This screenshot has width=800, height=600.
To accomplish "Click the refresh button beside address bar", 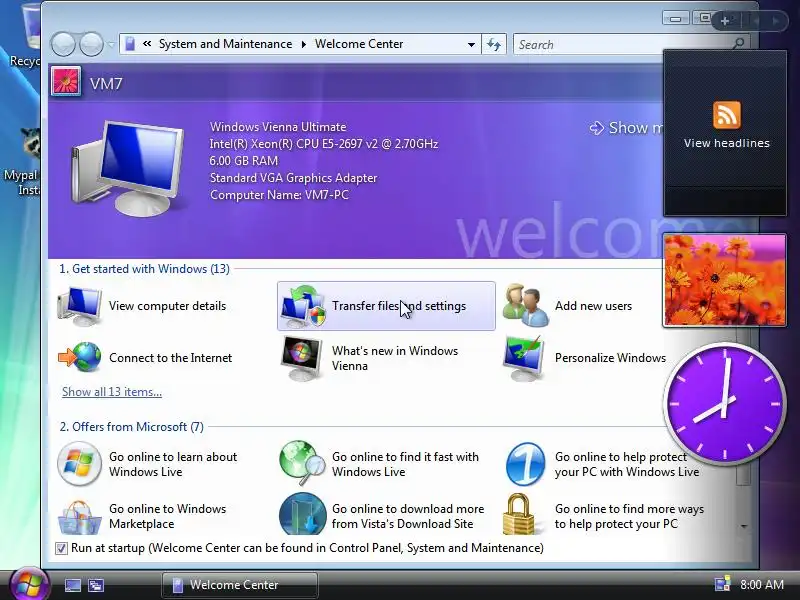I will coord(493,44).
